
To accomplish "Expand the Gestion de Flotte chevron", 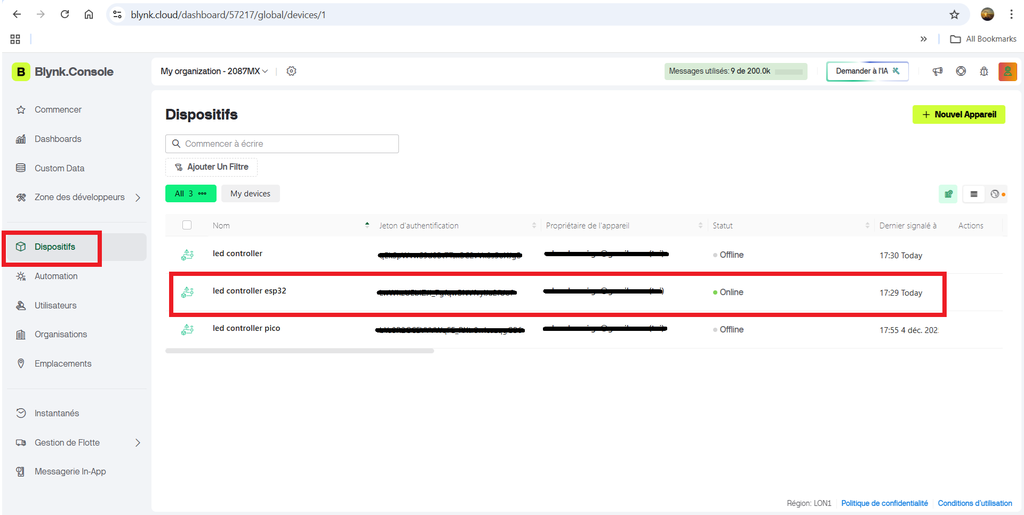I will point(138,443).
